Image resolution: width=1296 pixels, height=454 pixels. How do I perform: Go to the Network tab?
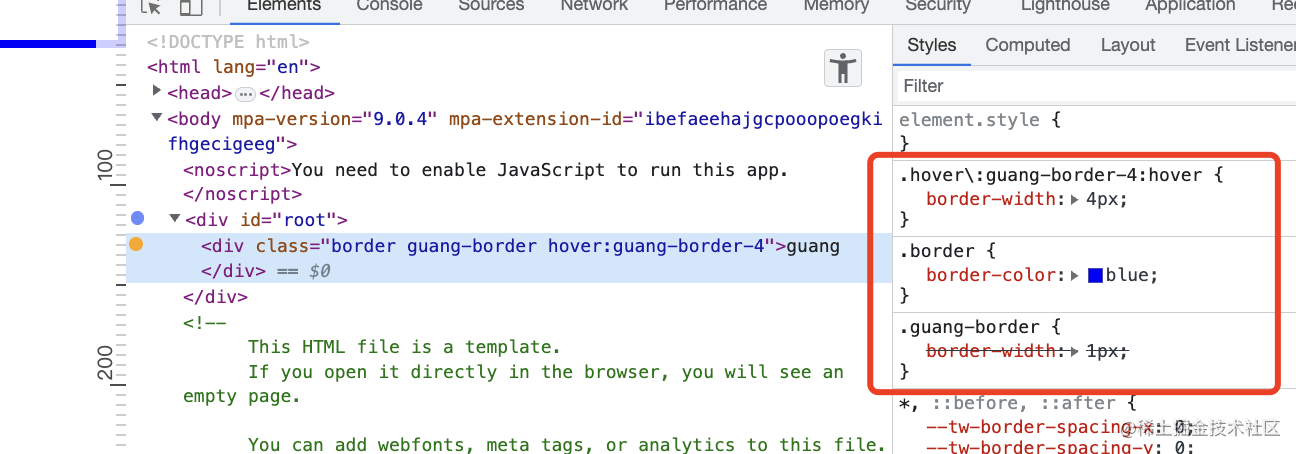[594, 5]
